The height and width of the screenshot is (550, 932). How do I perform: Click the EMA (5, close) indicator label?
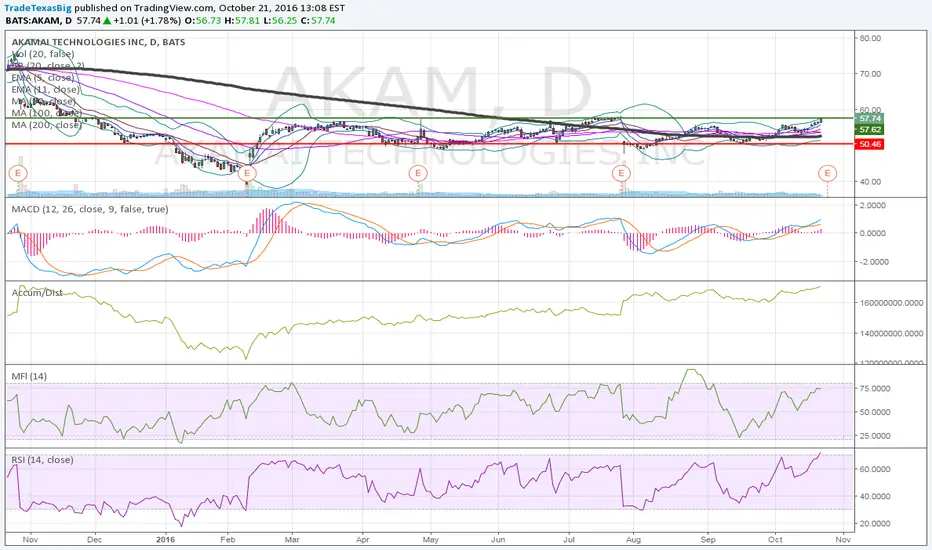click(x=43, y=78)
